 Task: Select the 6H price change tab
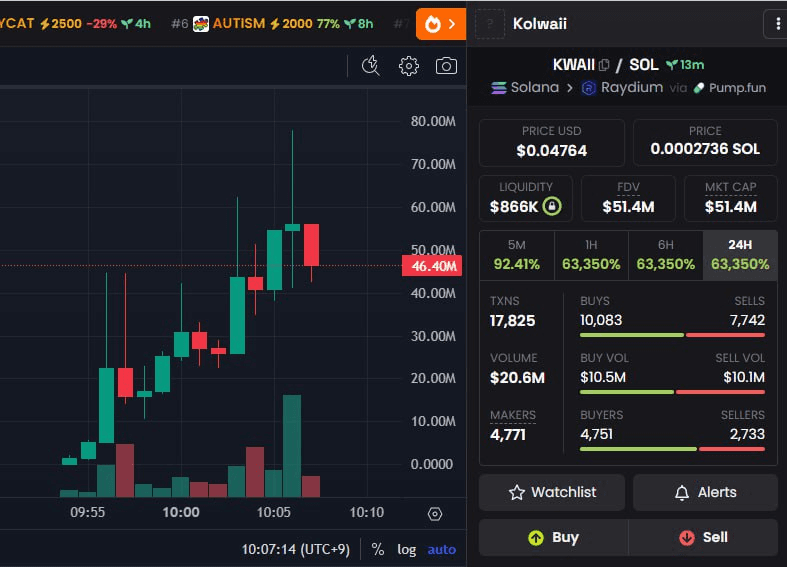pos(666,255)
